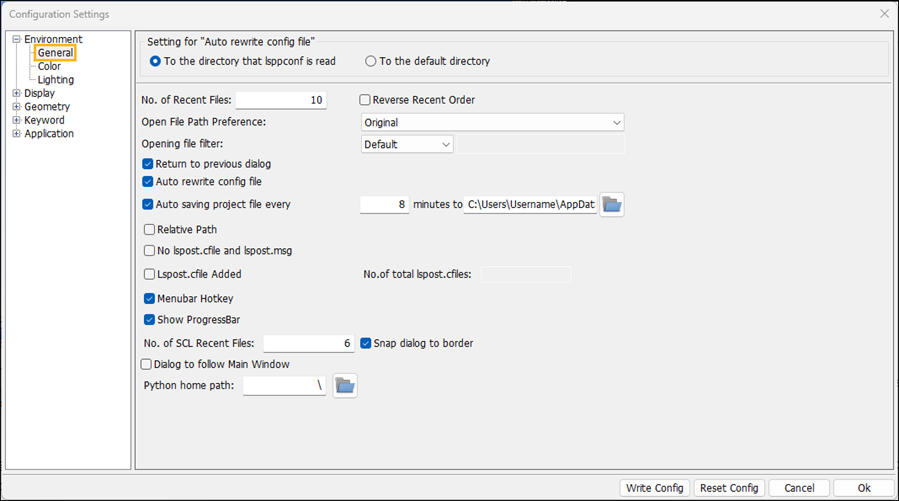The height and width of the screenshot is (501, 899).
Task: Expand the Keyword tree node
Action: tap(16, 120)
